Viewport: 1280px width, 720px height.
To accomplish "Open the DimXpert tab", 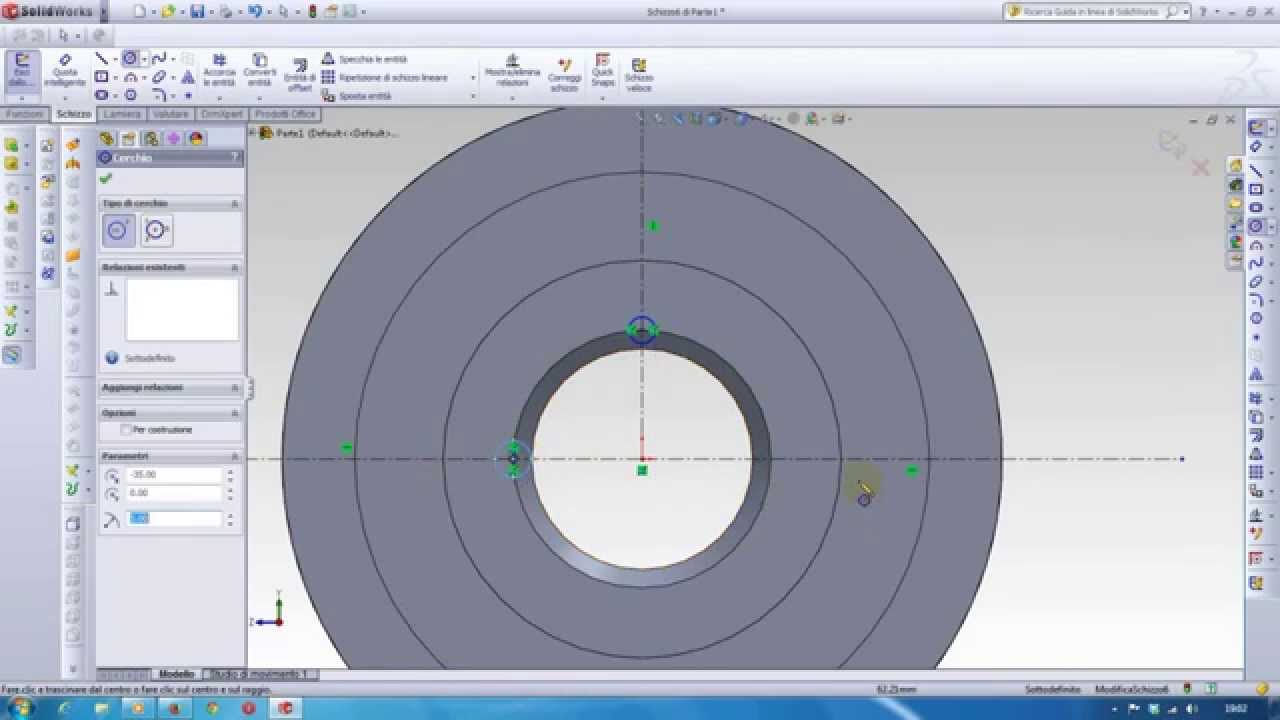I will coord(222,114).
